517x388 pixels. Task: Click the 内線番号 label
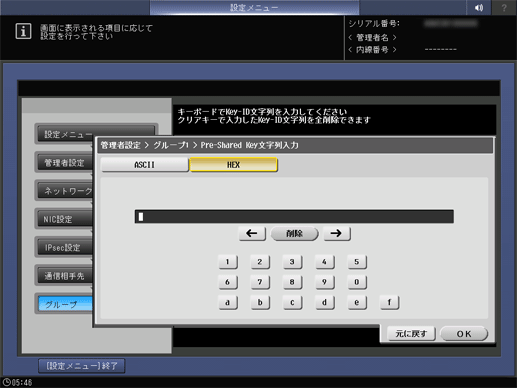click(x=372, y=50)
